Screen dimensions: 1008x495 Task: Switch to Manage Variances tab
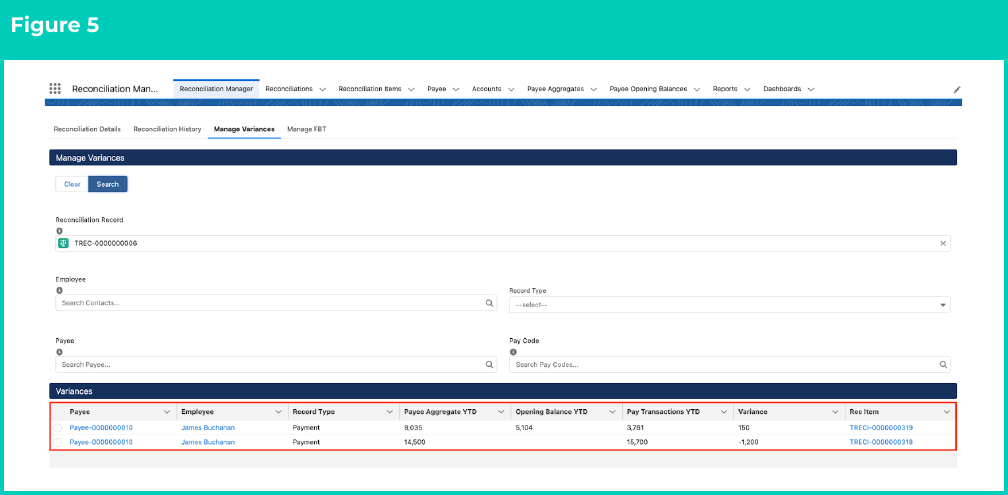pyautogui.click(x=244, y=129)
